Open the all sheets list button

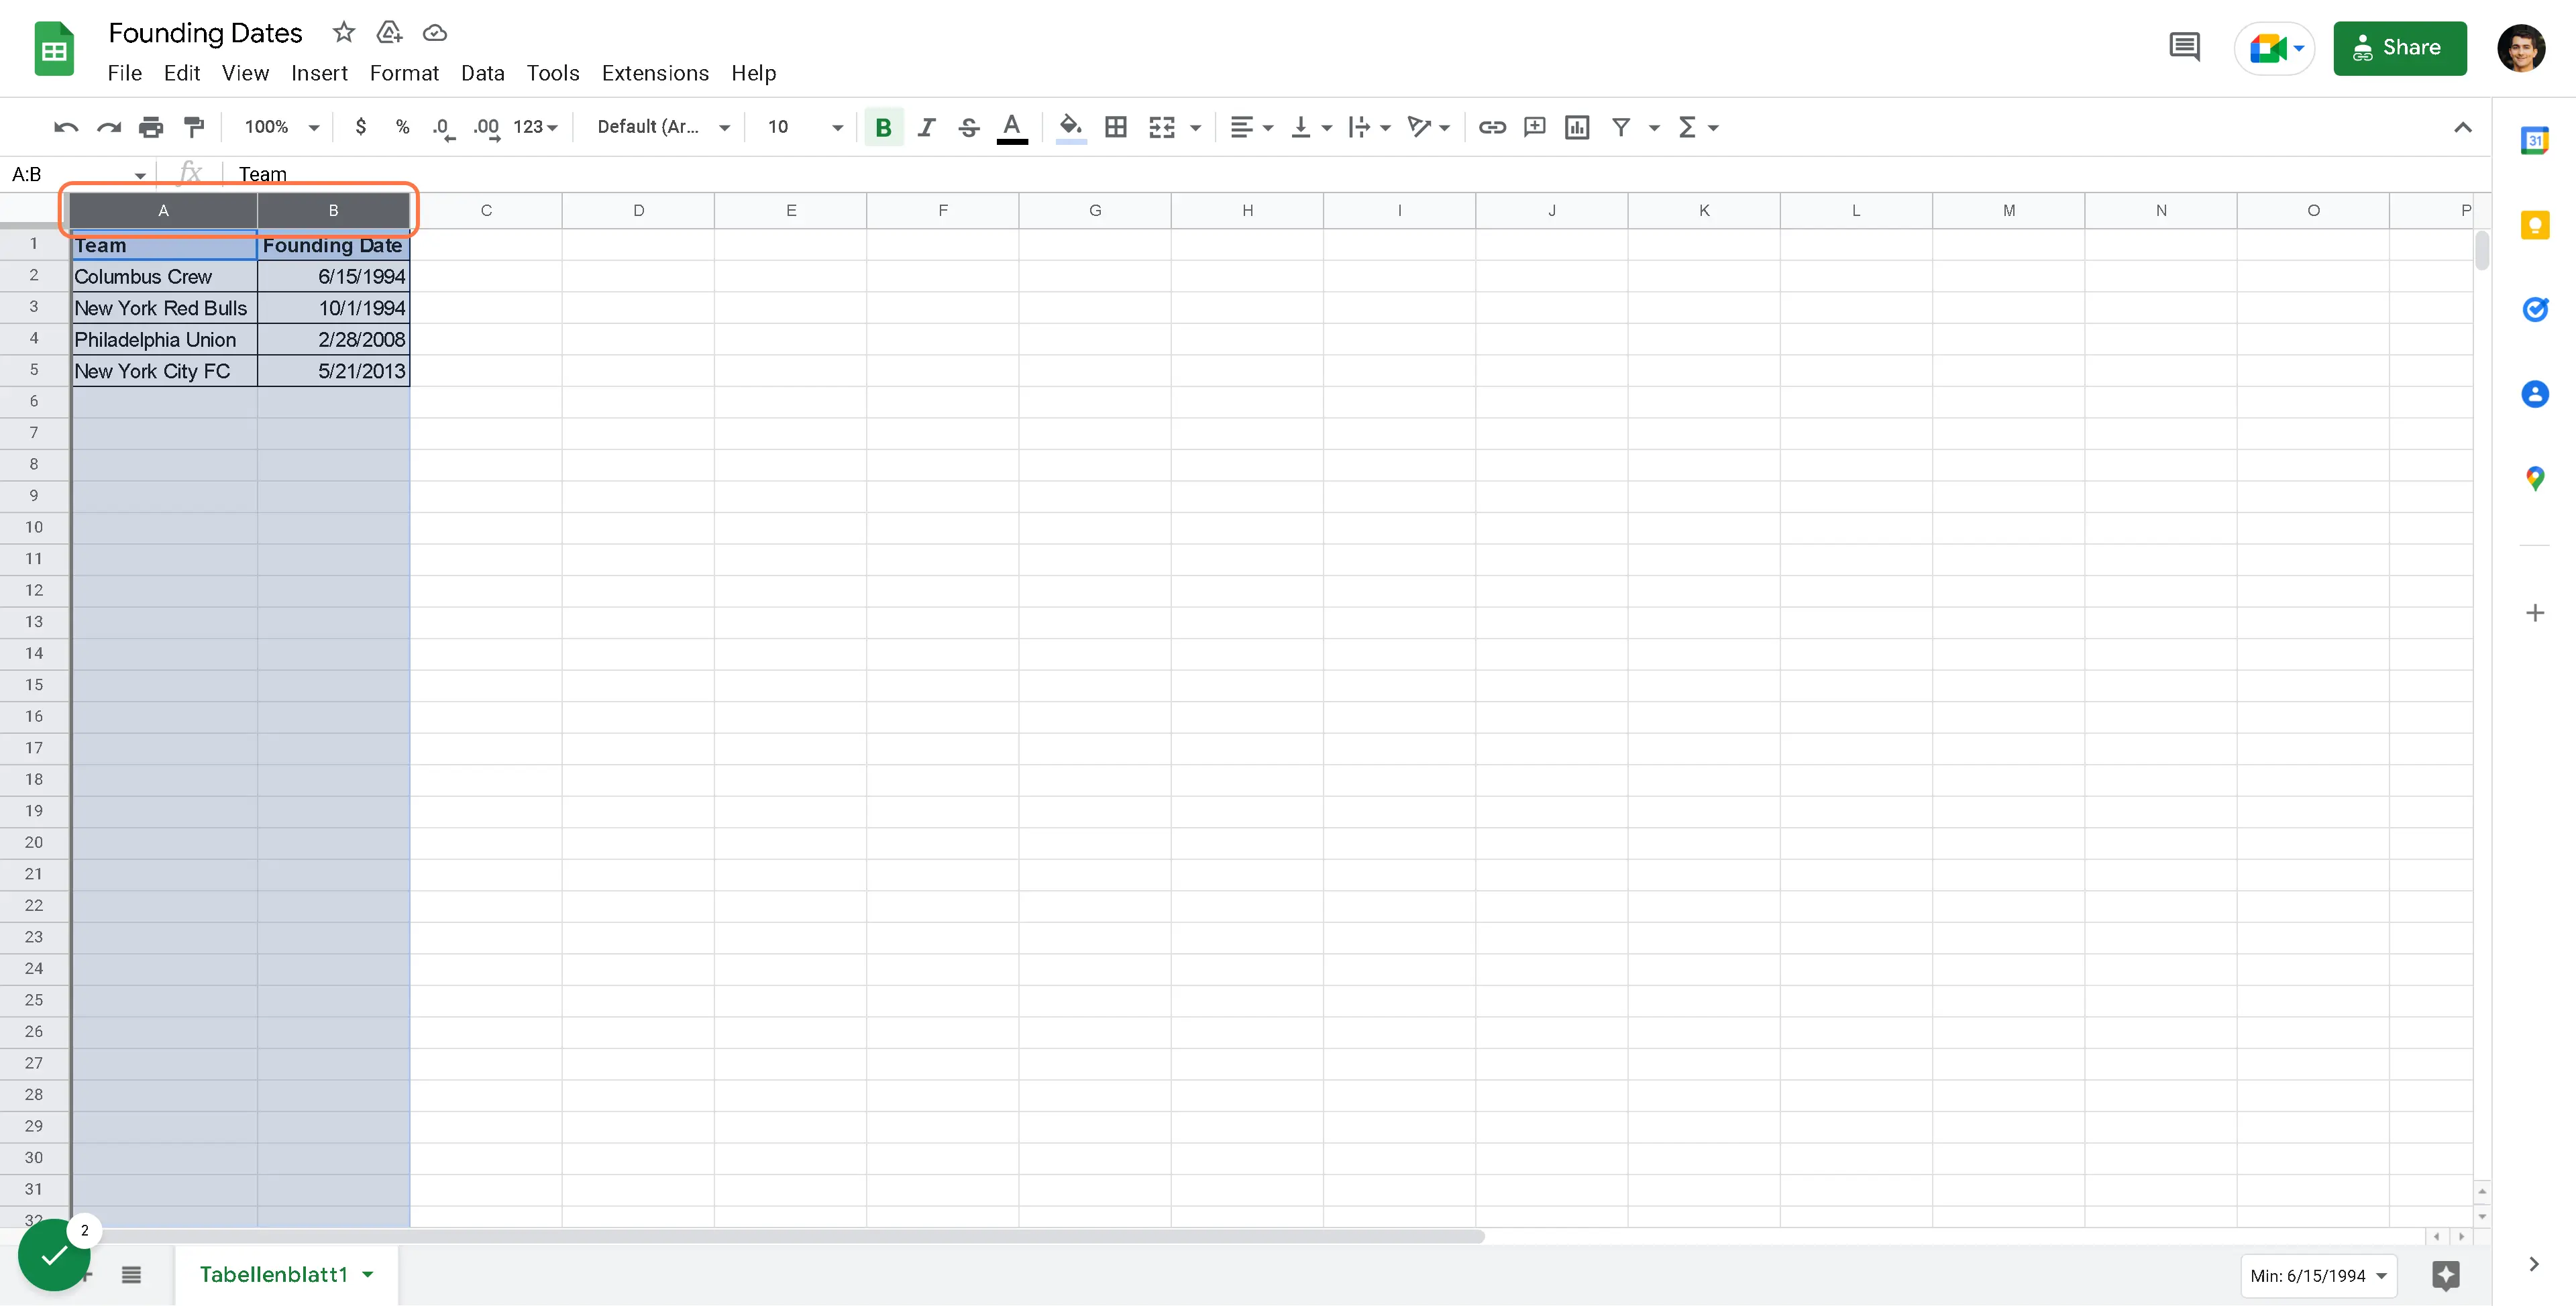click(131, 1275)
